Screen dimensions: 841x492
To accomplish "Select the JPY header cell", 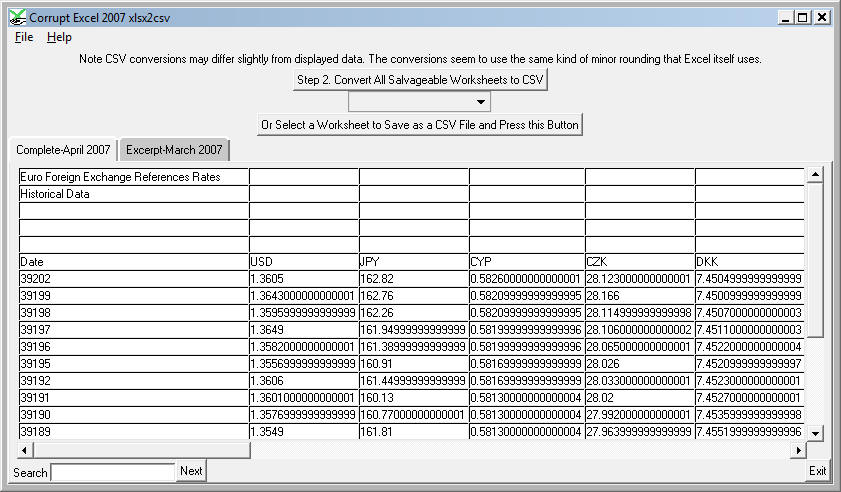I will point(414,262).
